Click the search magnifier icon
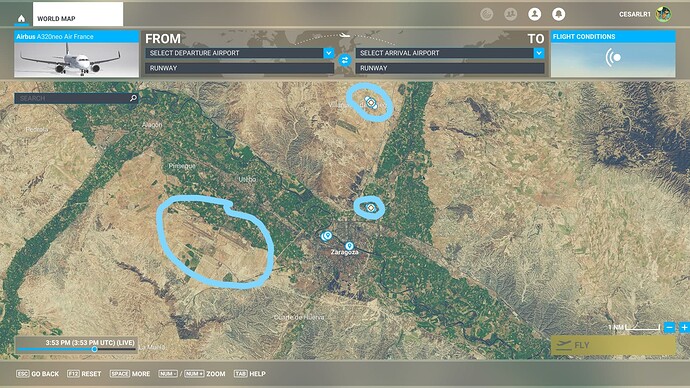690x388 pixels. [133, 98]
